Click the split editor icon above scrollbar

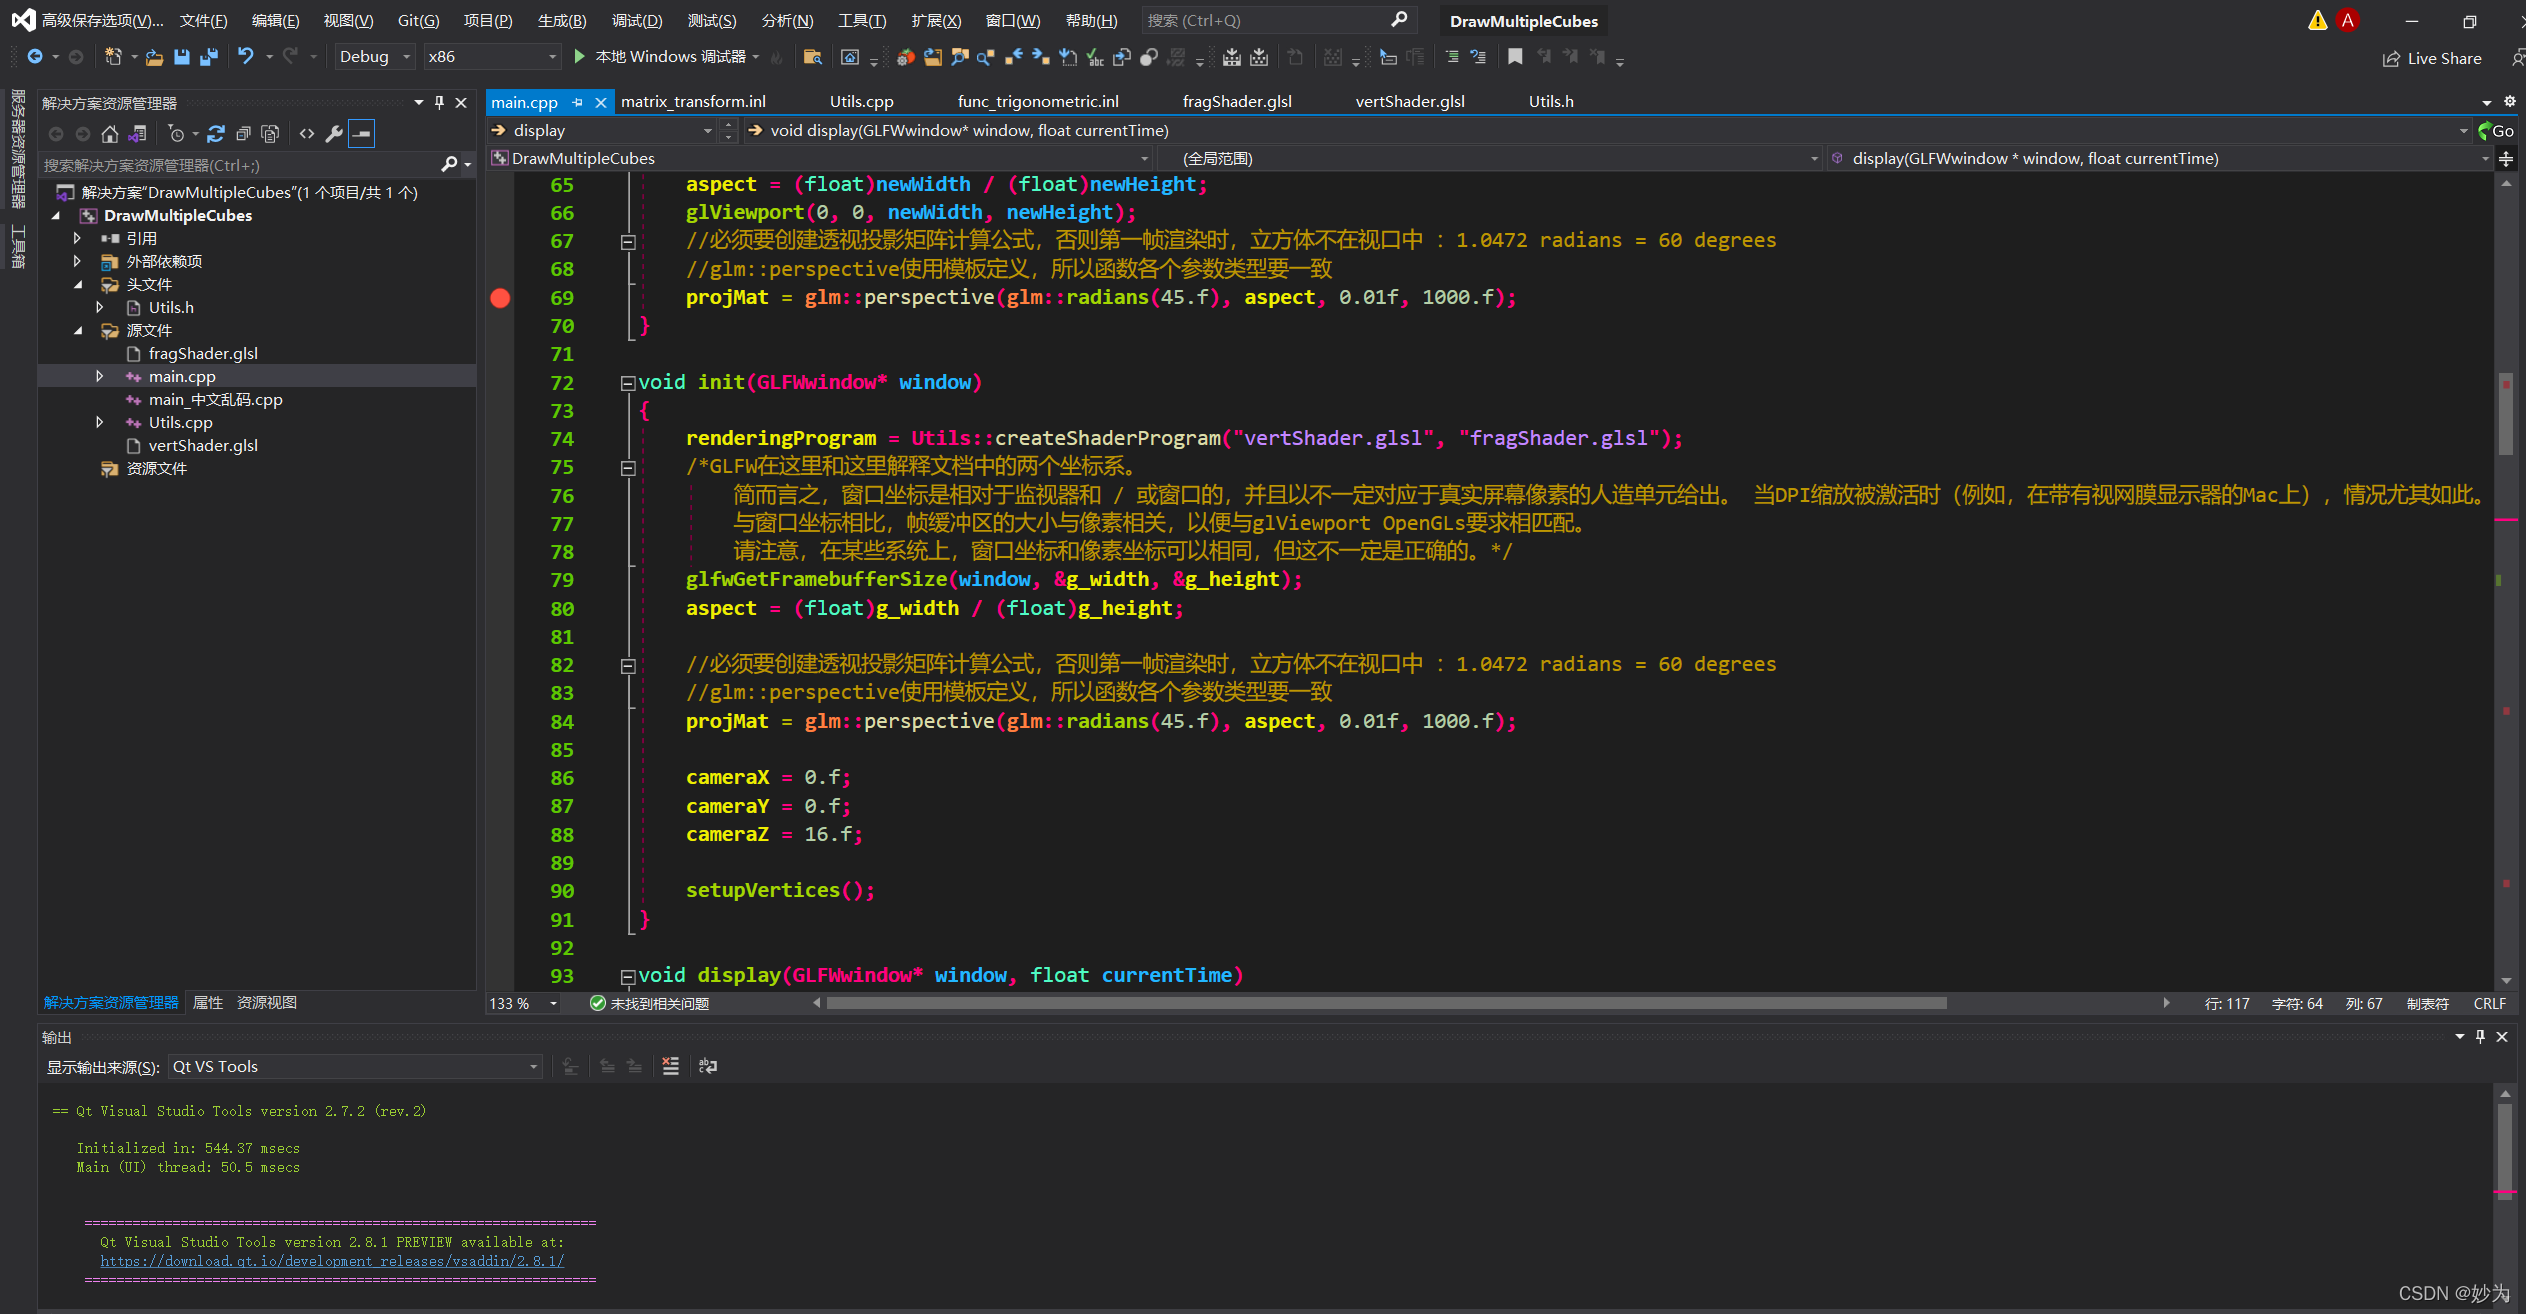(x=2506, y=159)
